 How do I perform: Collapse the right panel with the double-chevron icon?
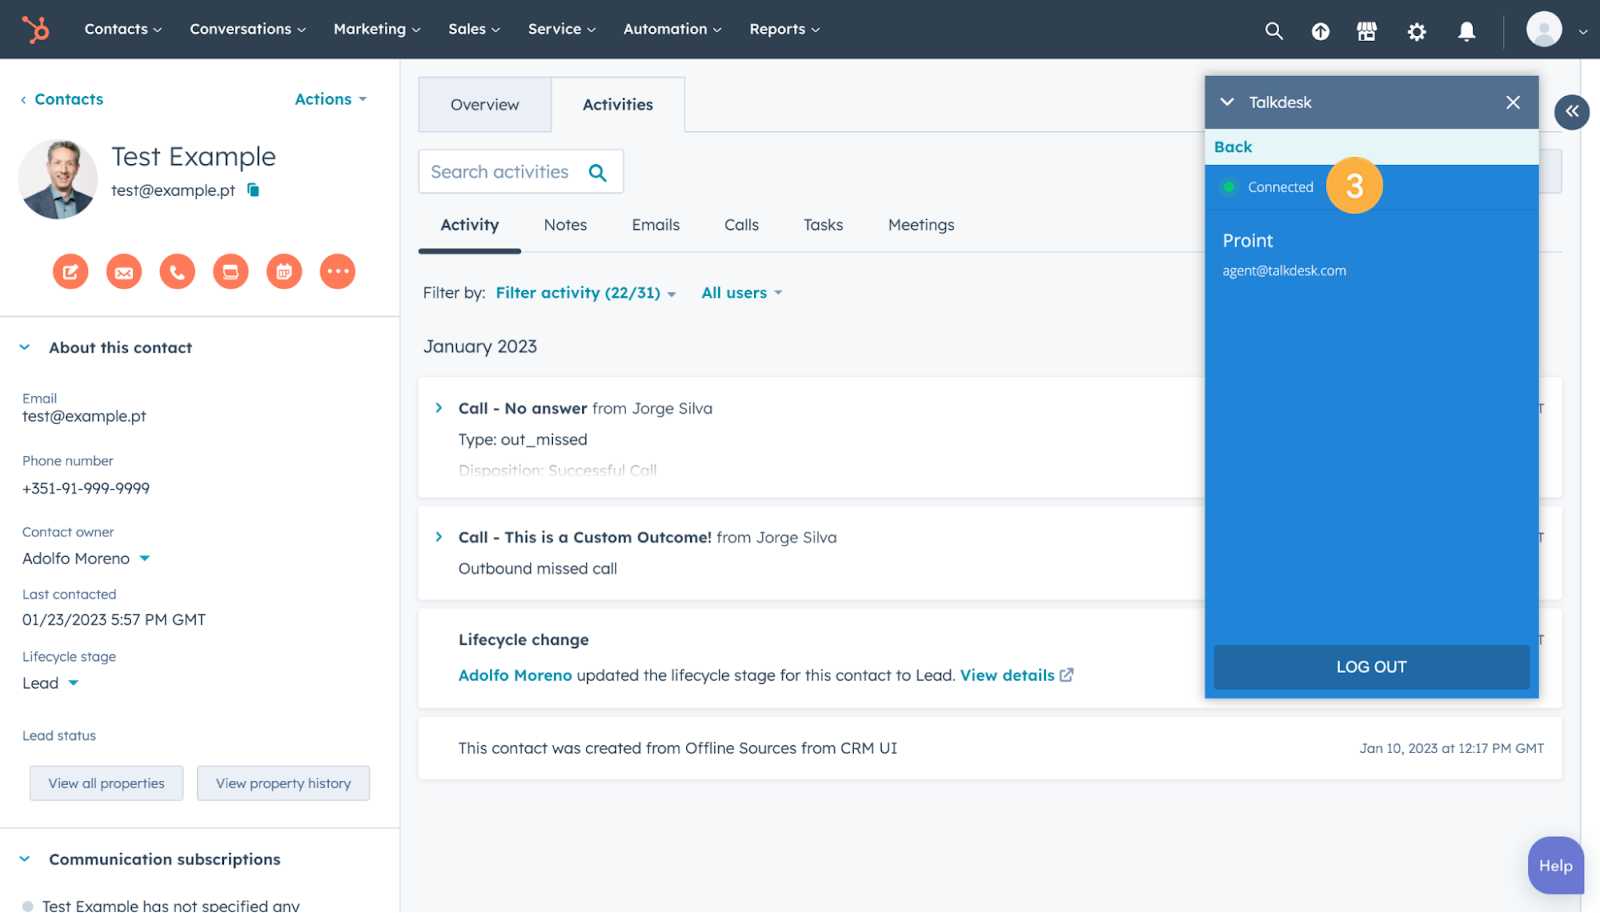1573,112
